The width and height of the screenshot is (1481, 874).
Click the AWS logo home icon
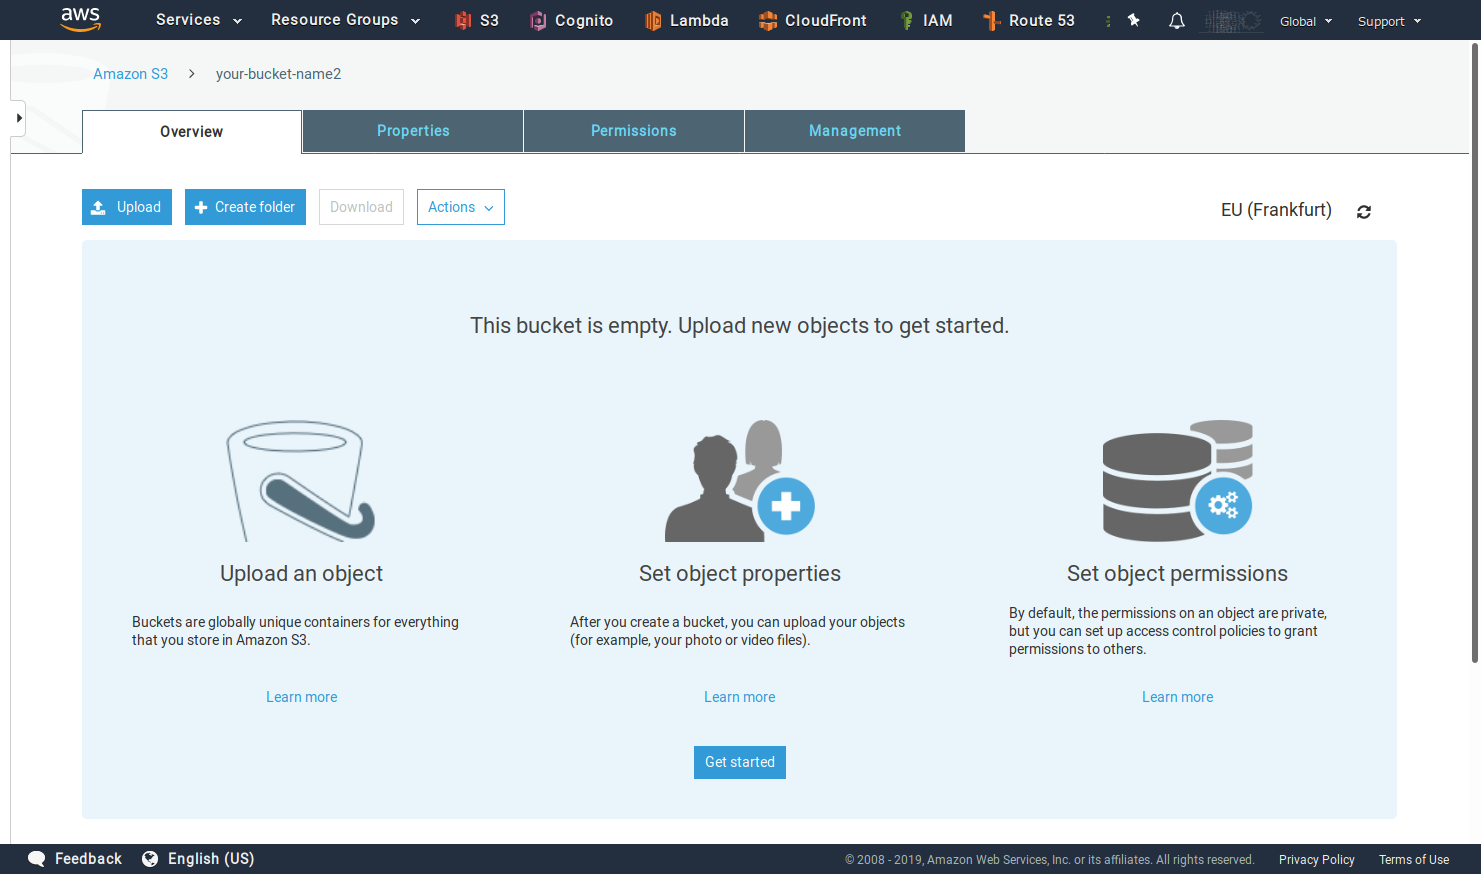pos(80,19)
